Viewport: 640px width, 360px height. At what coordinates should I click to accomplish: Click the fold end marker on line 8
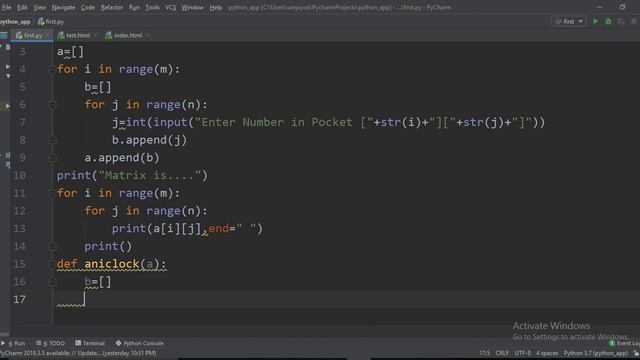tap(52, 140)
